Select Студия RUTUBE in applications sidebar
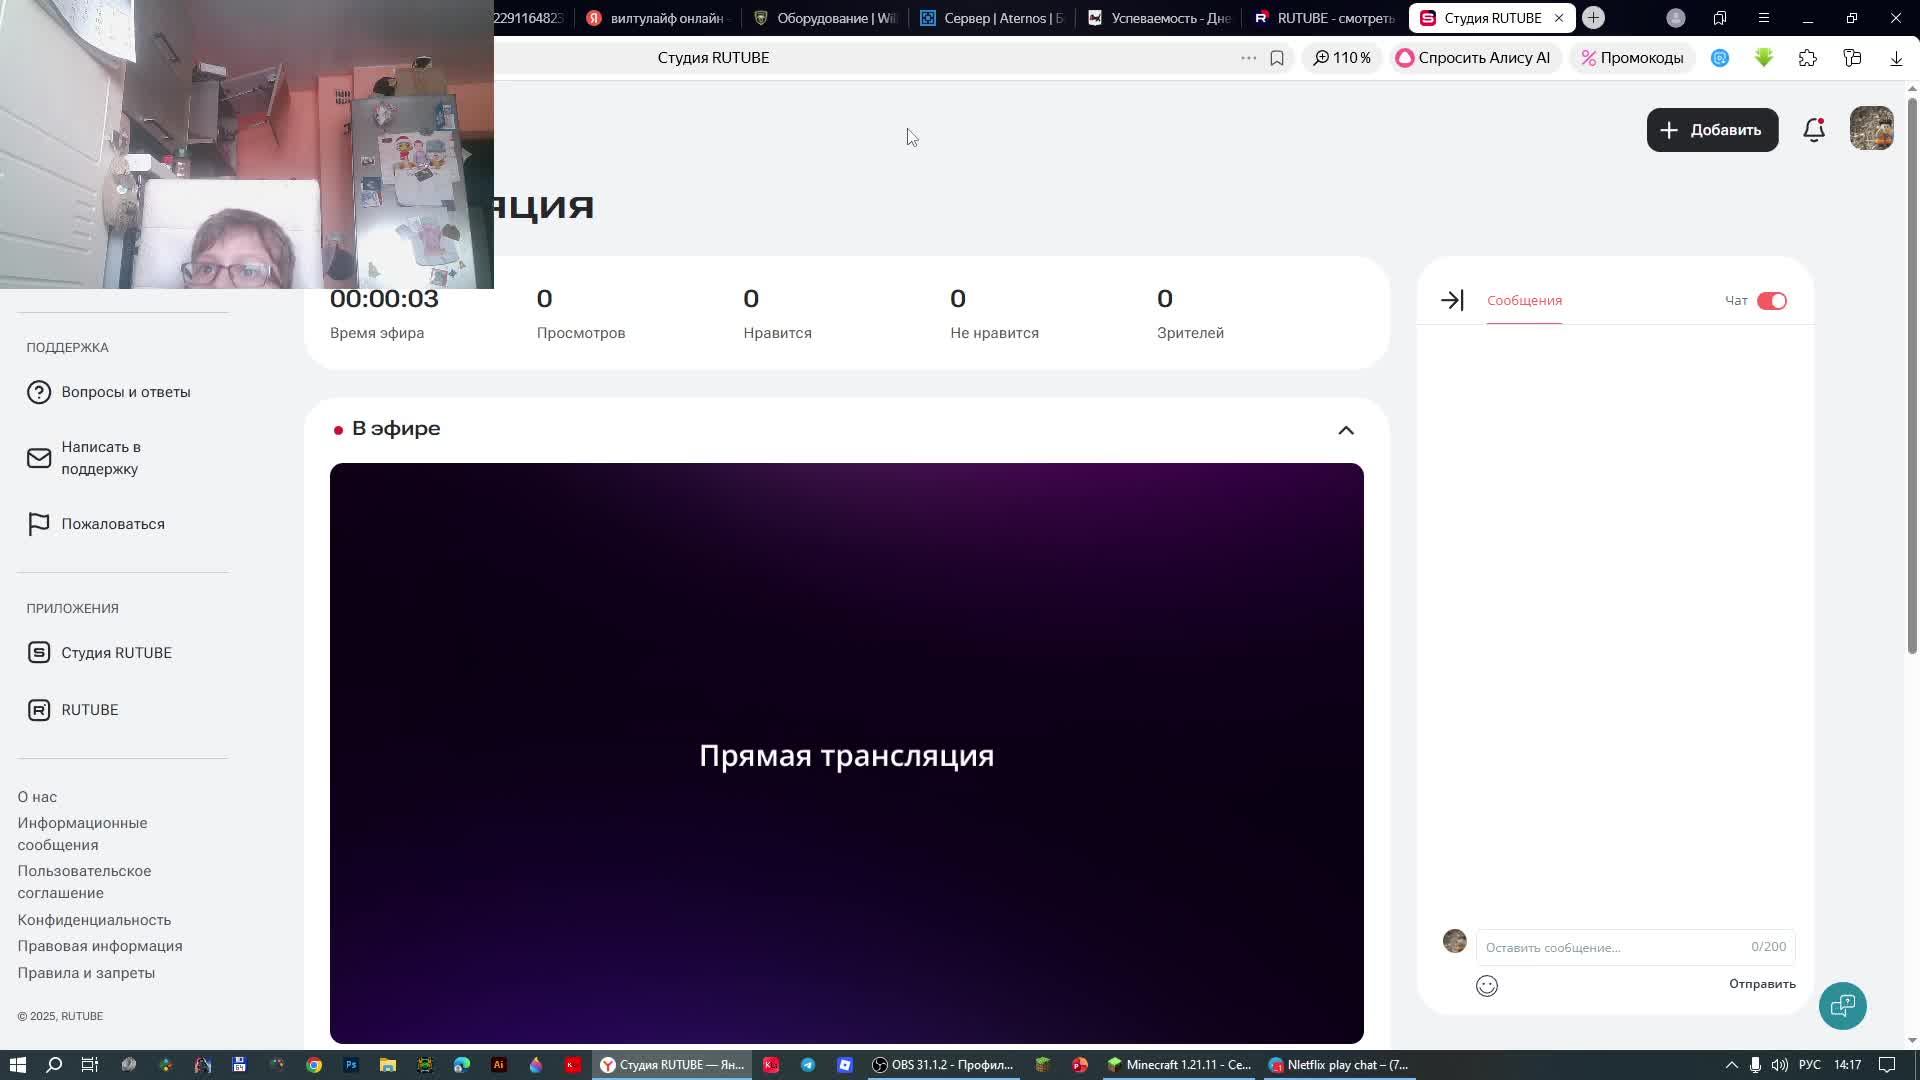This screenshot has height=1080, width=1920. [116, 652]
